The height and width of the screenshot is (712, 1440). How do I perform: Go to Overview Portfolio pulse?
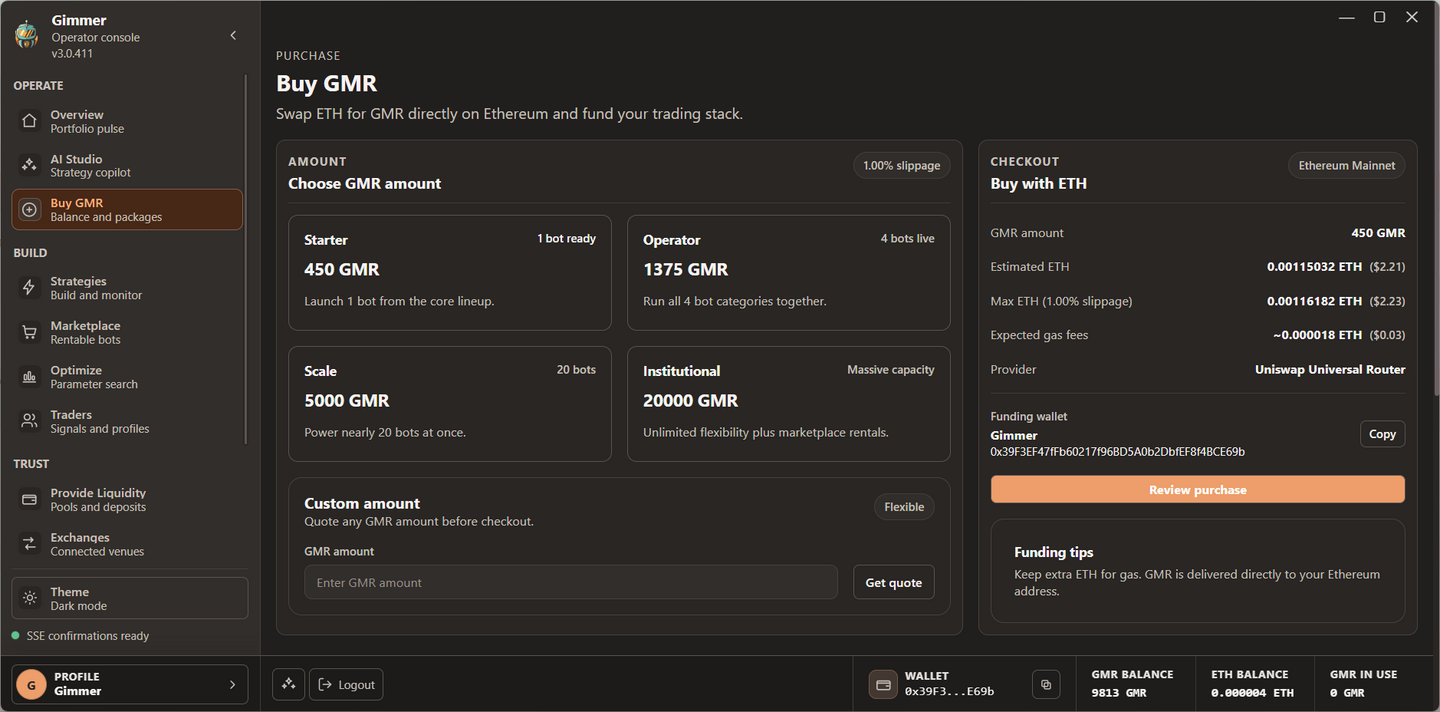[127, 122]
